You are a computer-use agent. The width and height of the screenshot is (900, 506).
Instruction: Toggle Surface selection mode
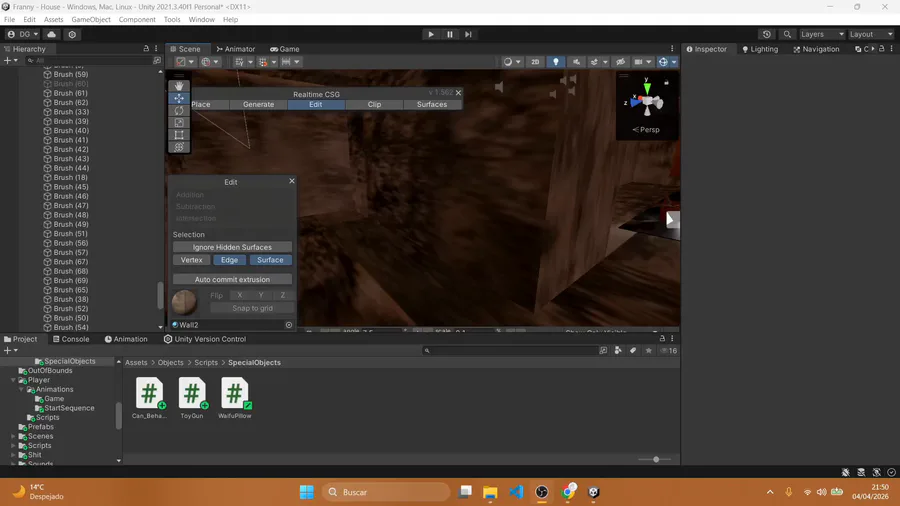click(270, 260)
